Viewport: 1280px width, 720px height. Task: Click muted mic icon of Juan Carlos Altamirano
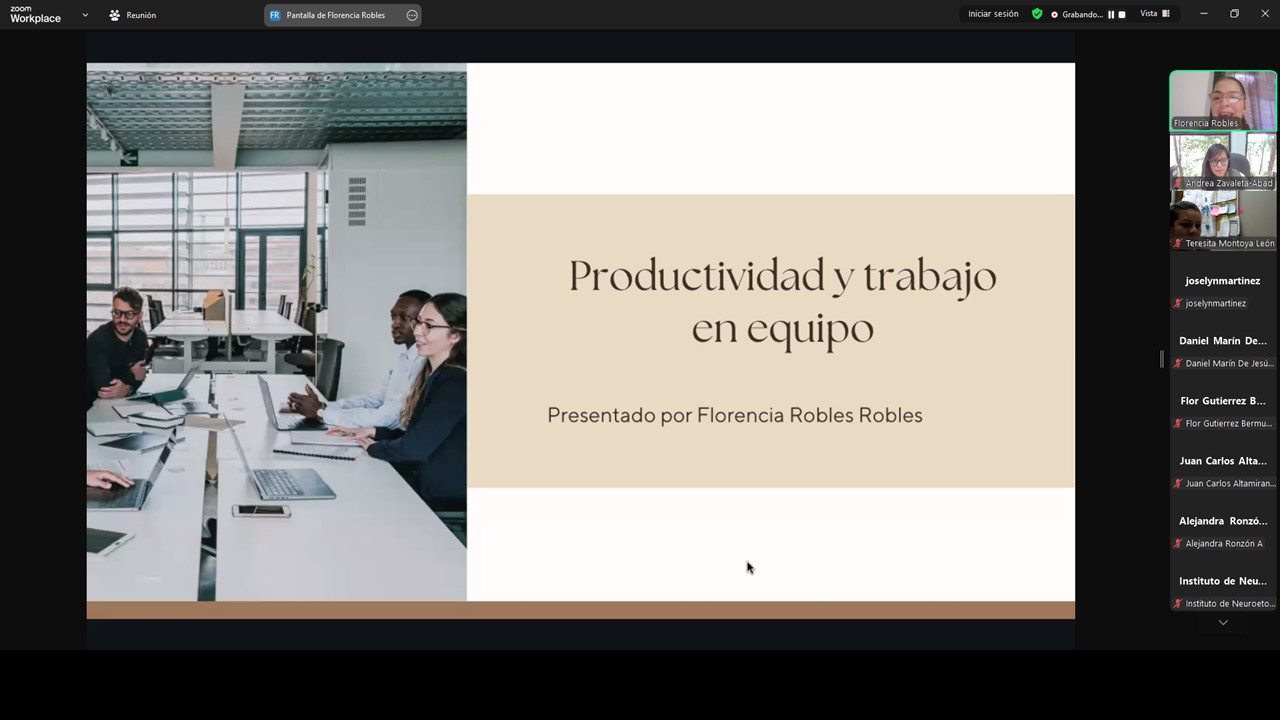pos(1178,484)
